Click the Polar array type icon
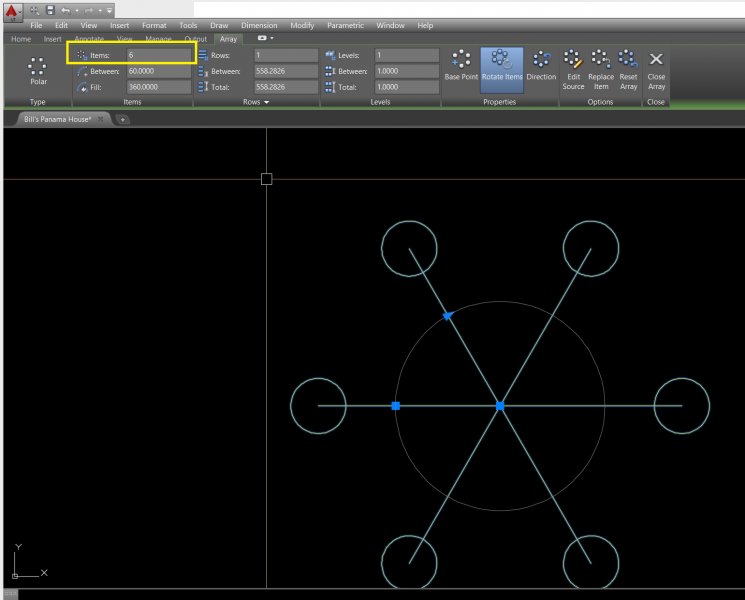This screenshot has height=600, width=745. (x=38, y=68)
